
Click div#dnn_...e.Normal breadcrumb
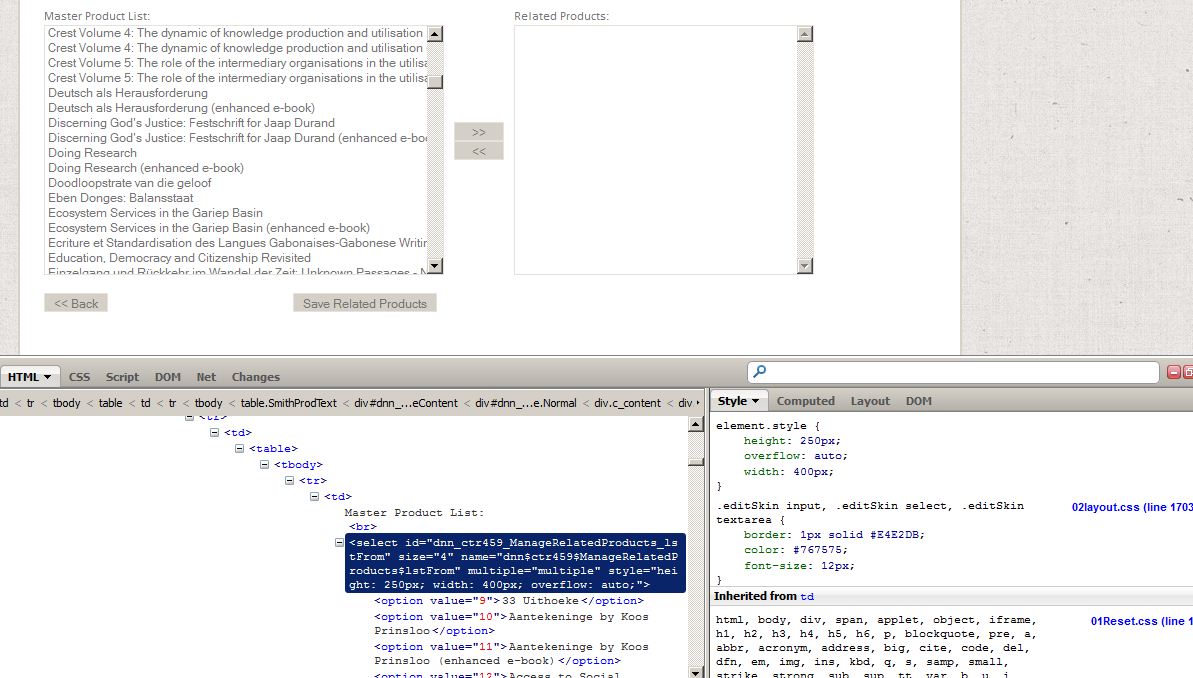click(x=526, y=403)
